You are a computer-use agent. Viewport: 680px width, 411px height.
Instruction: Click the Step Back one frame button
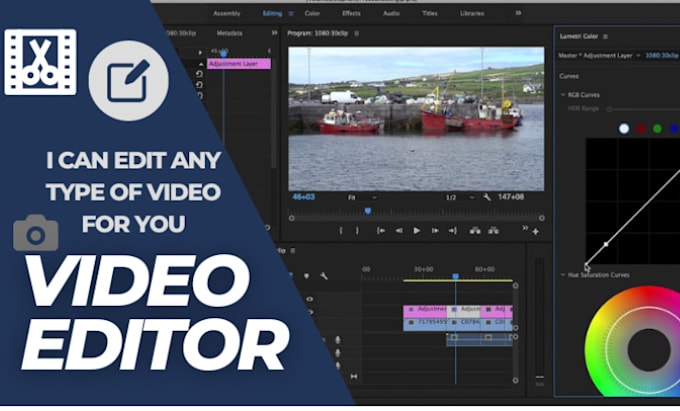tap(399, 231)
